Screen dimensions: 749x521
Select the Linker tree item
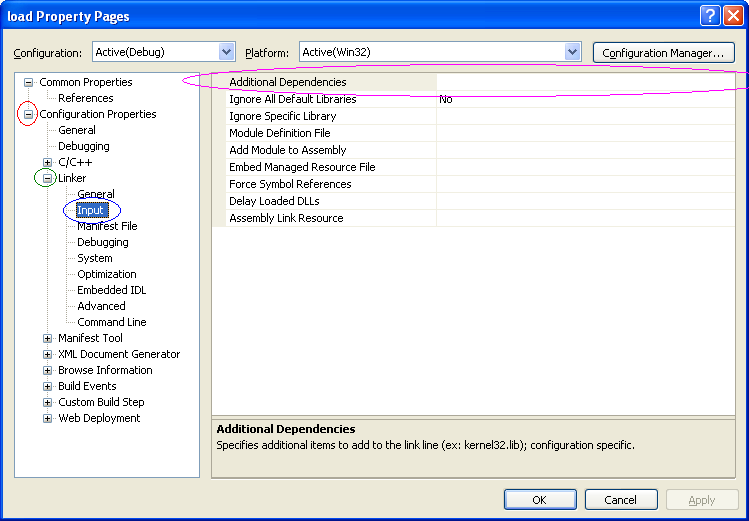coord(72,178)
